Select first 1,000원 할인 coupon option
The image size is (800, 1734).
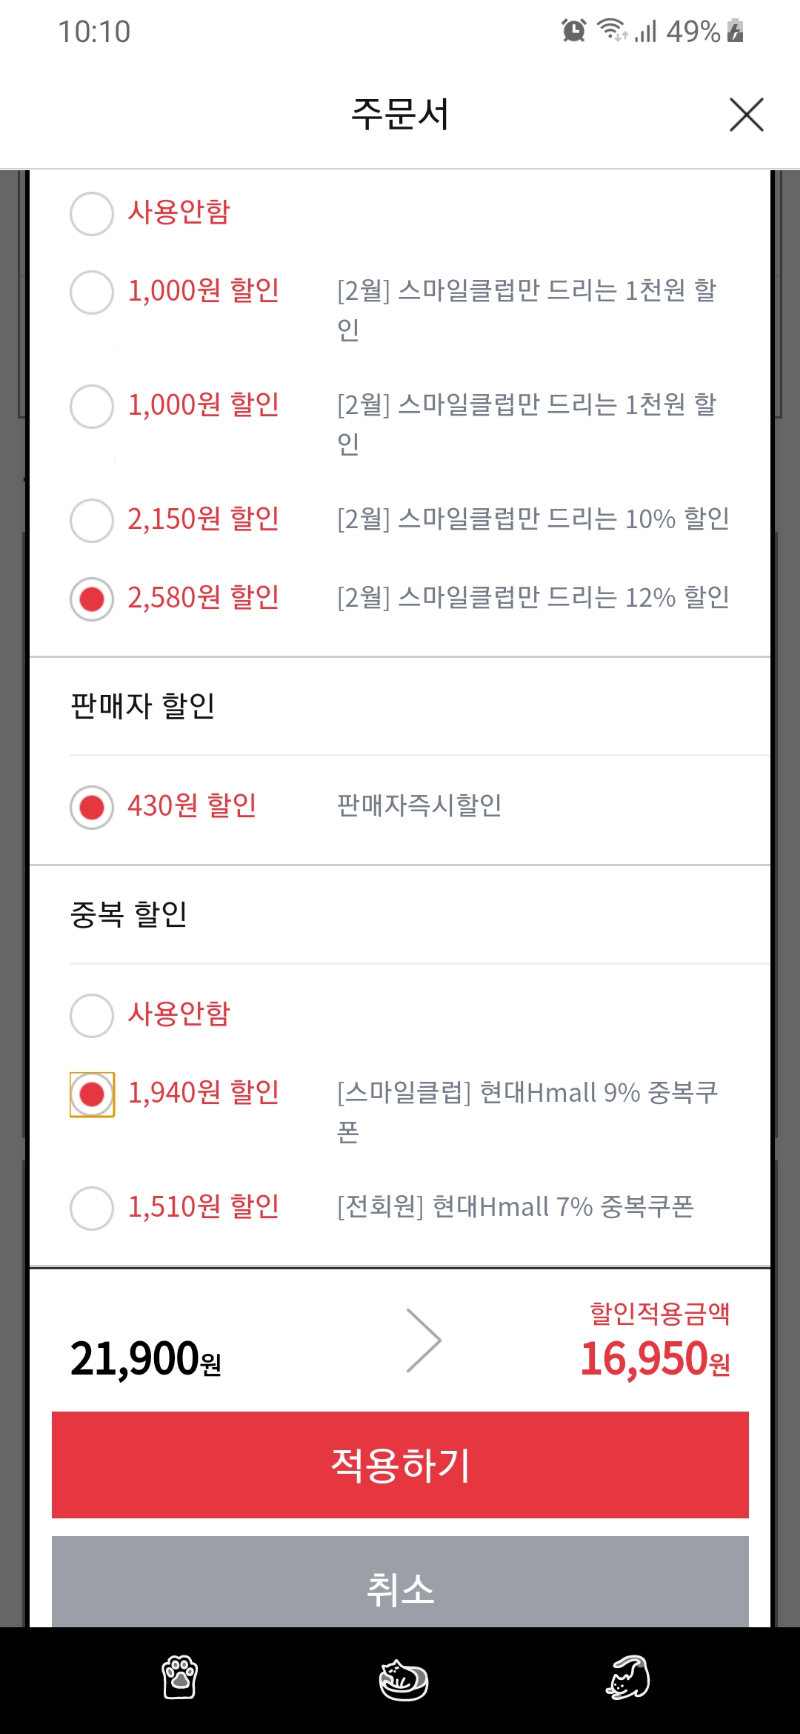(92, 292)
